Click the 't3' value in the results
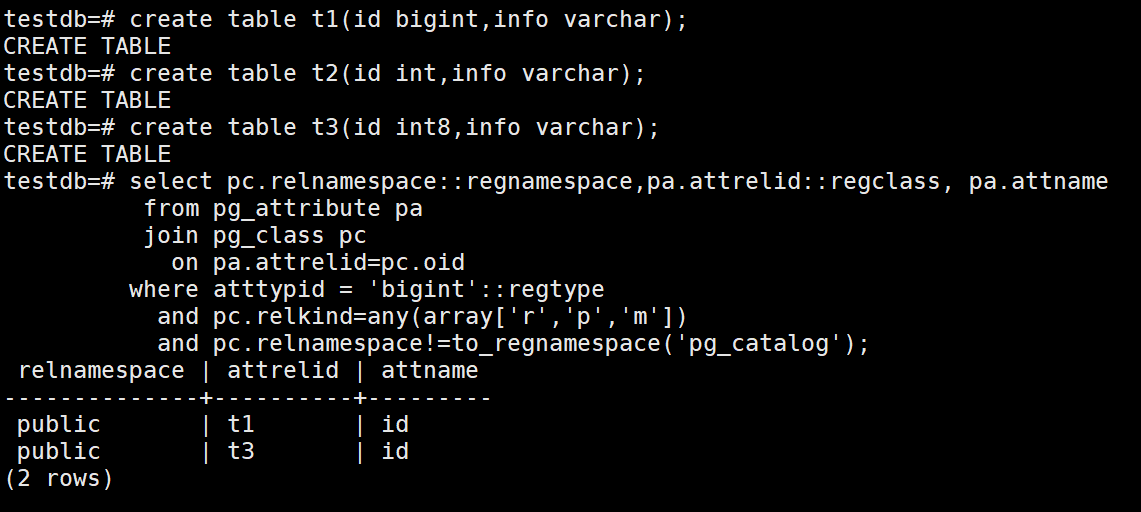Image resolution: width=1141 pixels, height=512 pixels. coord(241,451)
